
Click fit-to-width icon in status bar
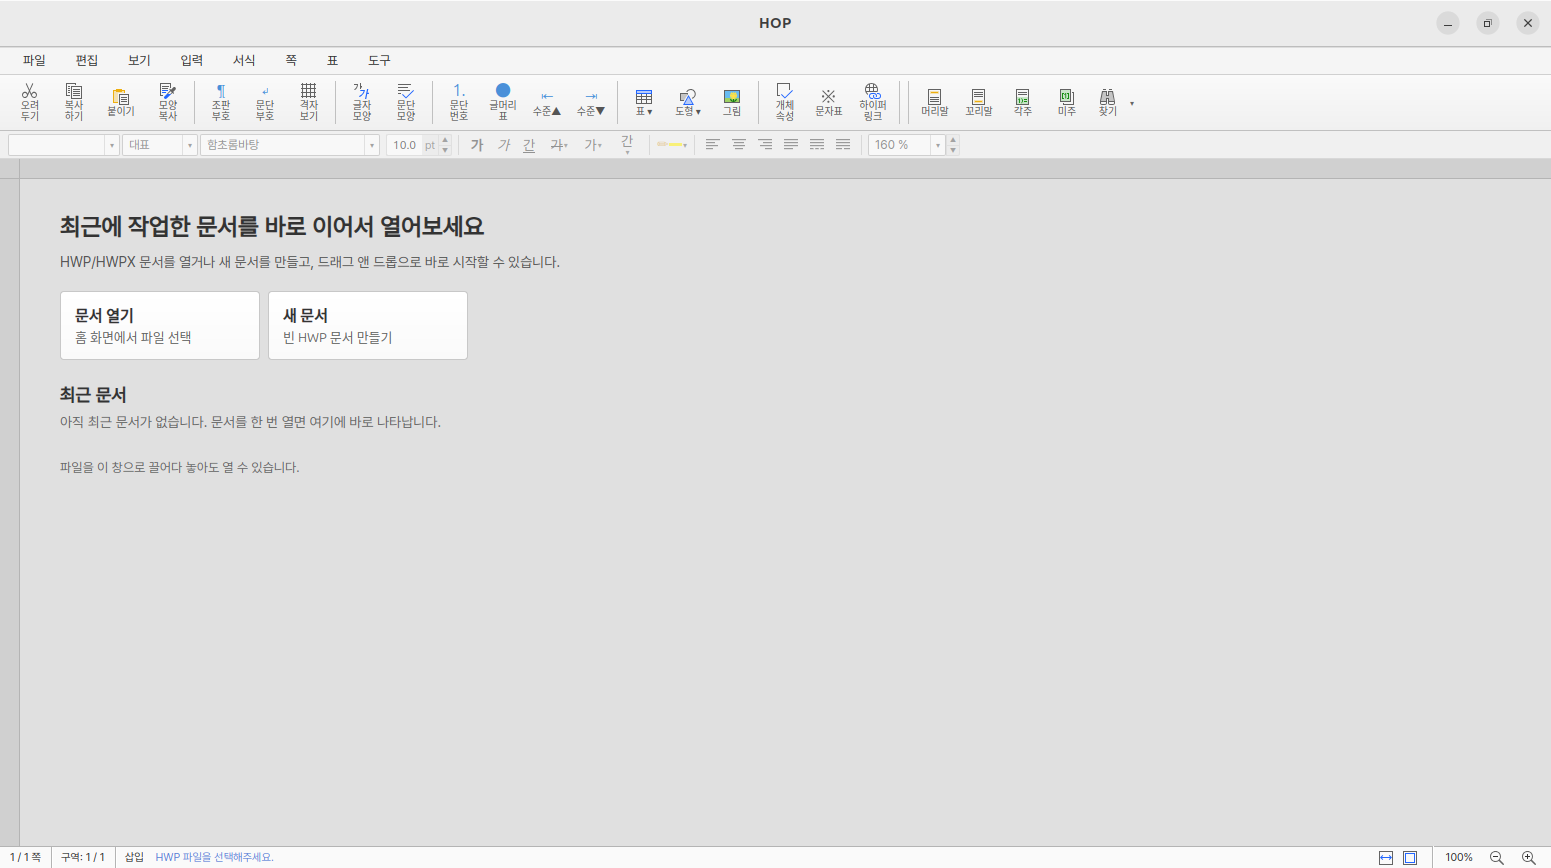(1386, 858)
